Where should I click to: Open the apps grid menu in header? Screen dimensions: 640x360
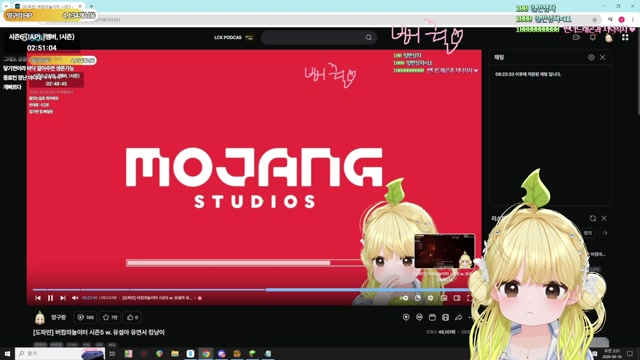click(625, 38)
